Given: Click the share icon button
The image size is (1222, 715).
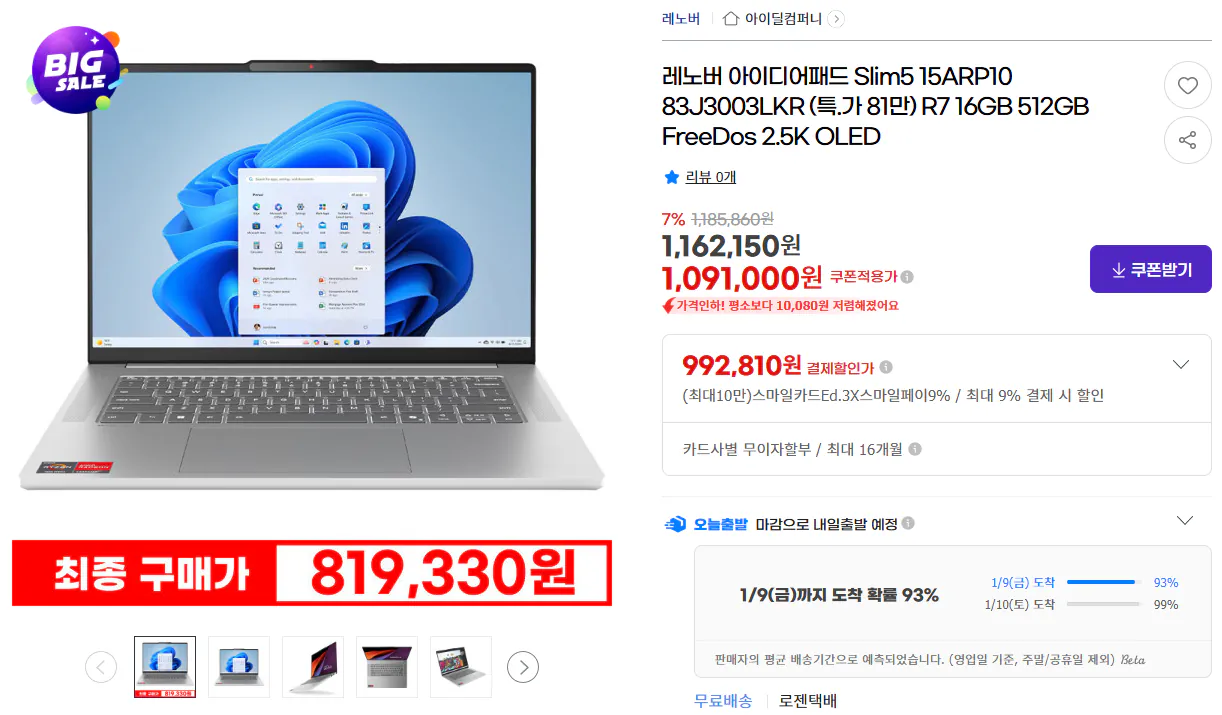Looking at the screenshot, I should 1187,140.
